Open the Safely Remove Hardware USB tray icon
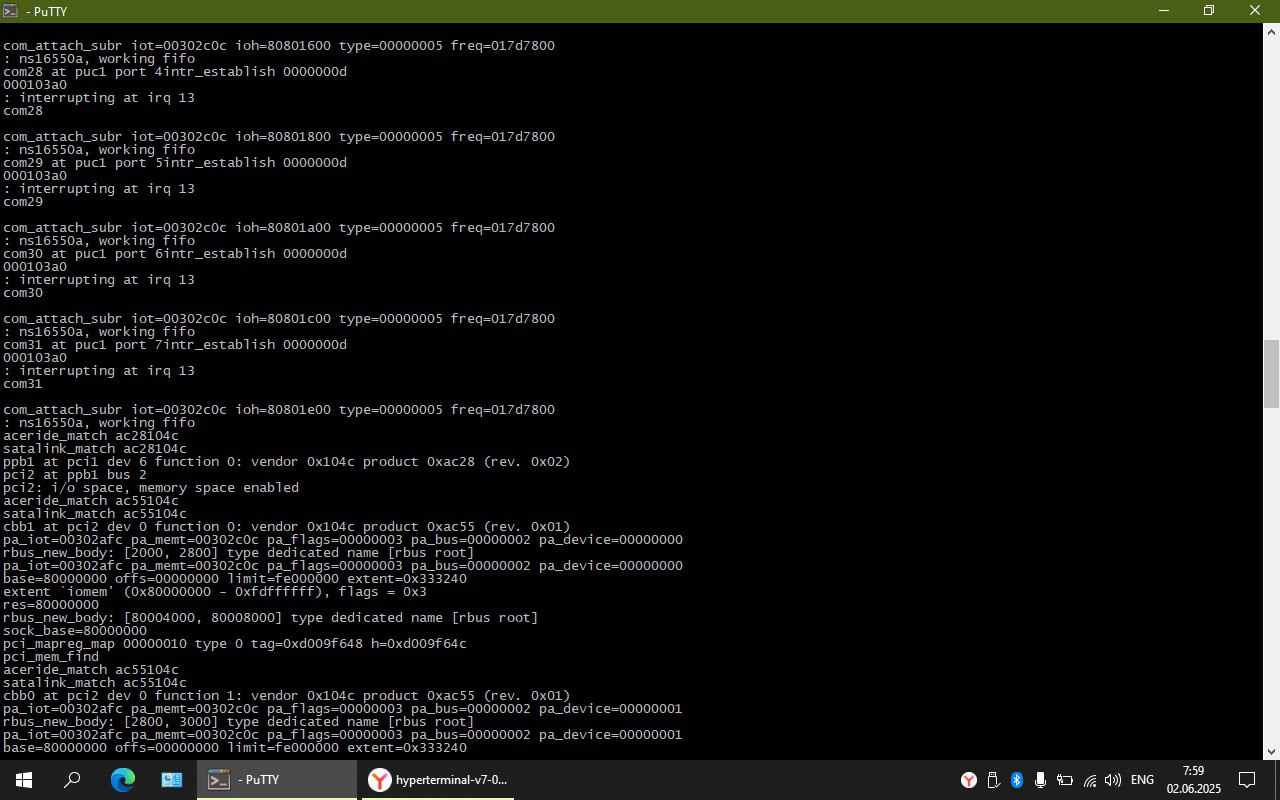This screenshot has height=800, width=1280. [993, 780]
